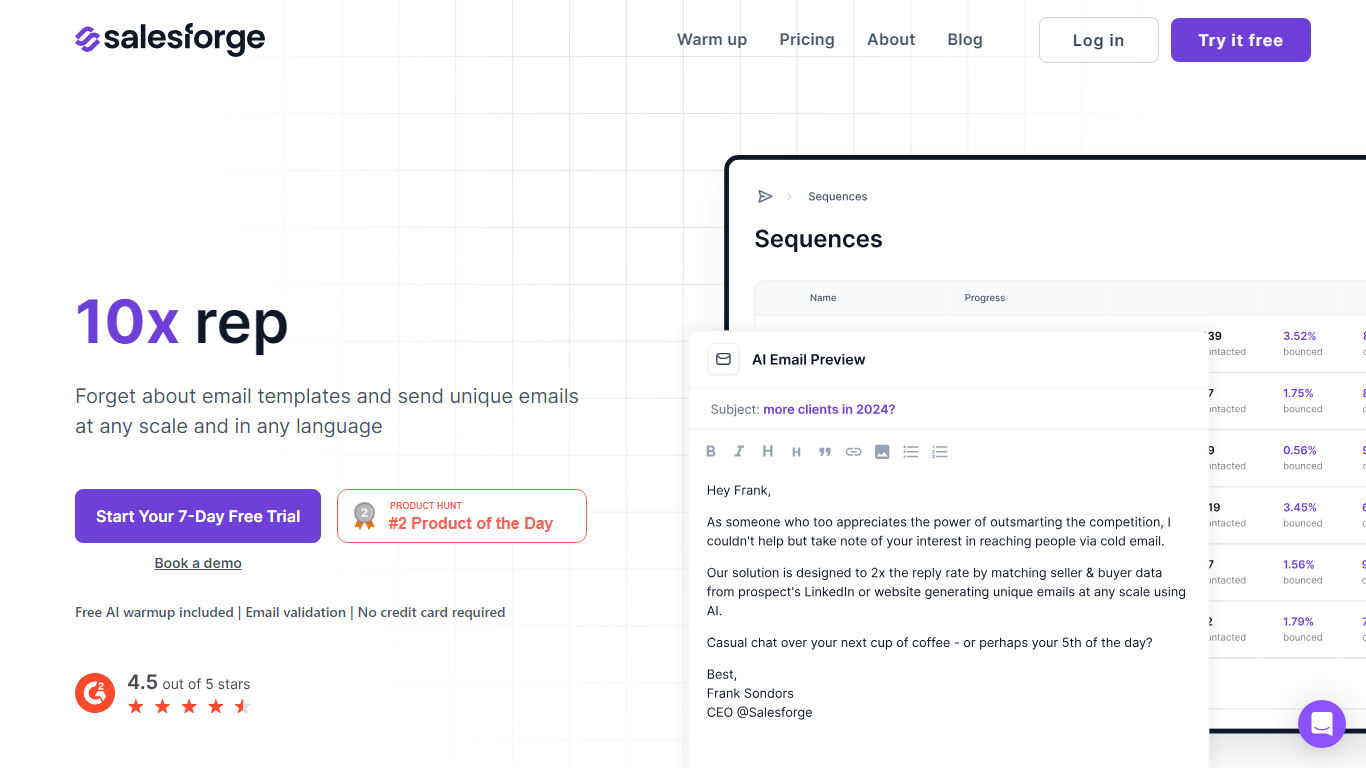Follow the Book a demo link
Viewport: 1366px width, 768px height.
pos(198,563)
